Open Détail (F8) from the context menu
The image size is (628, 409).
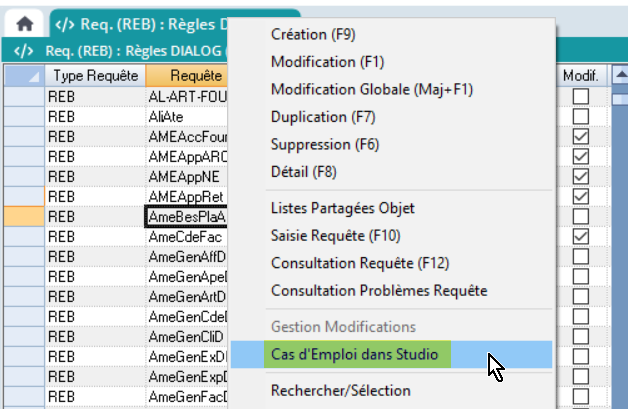(x=304, y=172)
